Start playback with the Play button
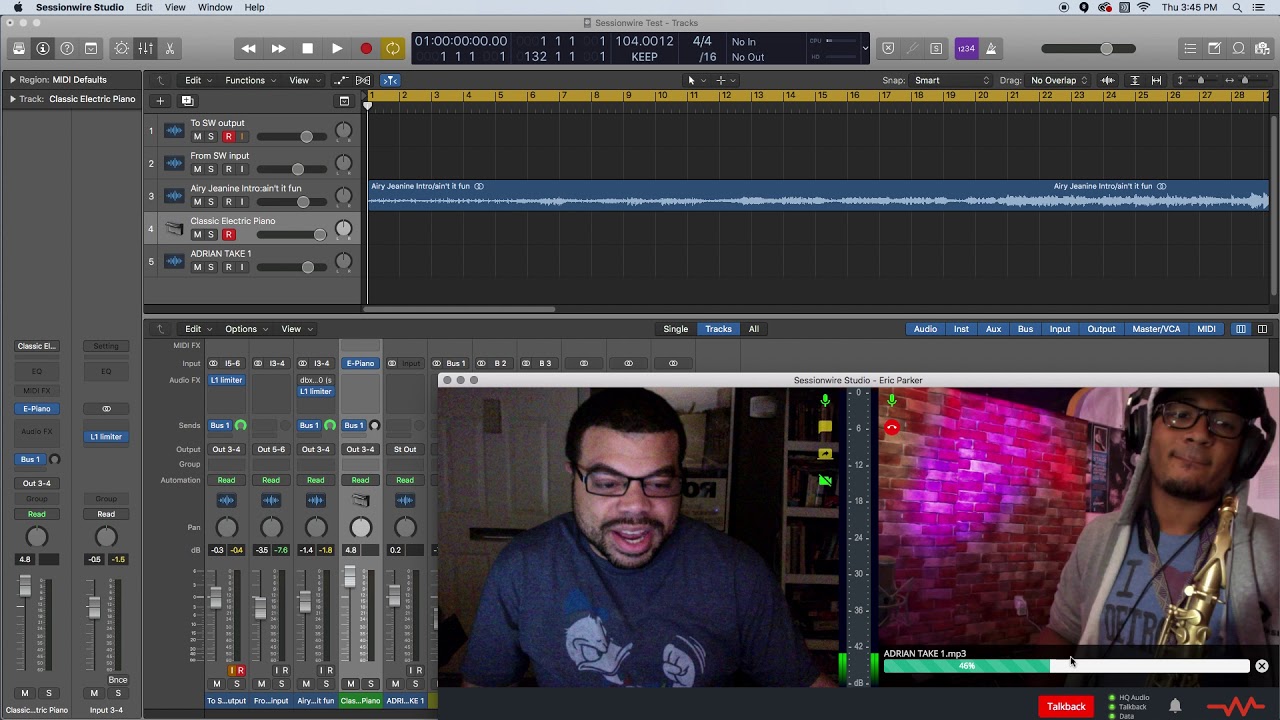1280x720 pixels. pos(337,48)
